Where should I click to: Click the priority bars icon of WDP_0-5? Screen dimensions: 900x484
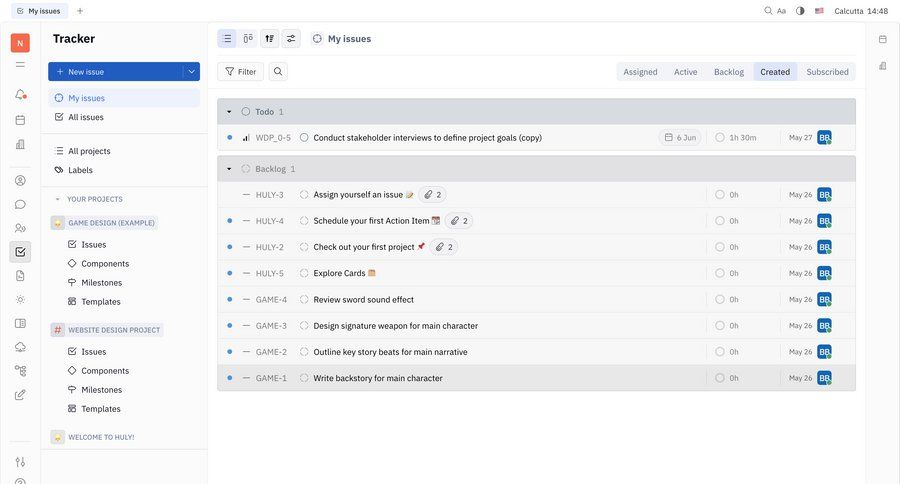246,138
